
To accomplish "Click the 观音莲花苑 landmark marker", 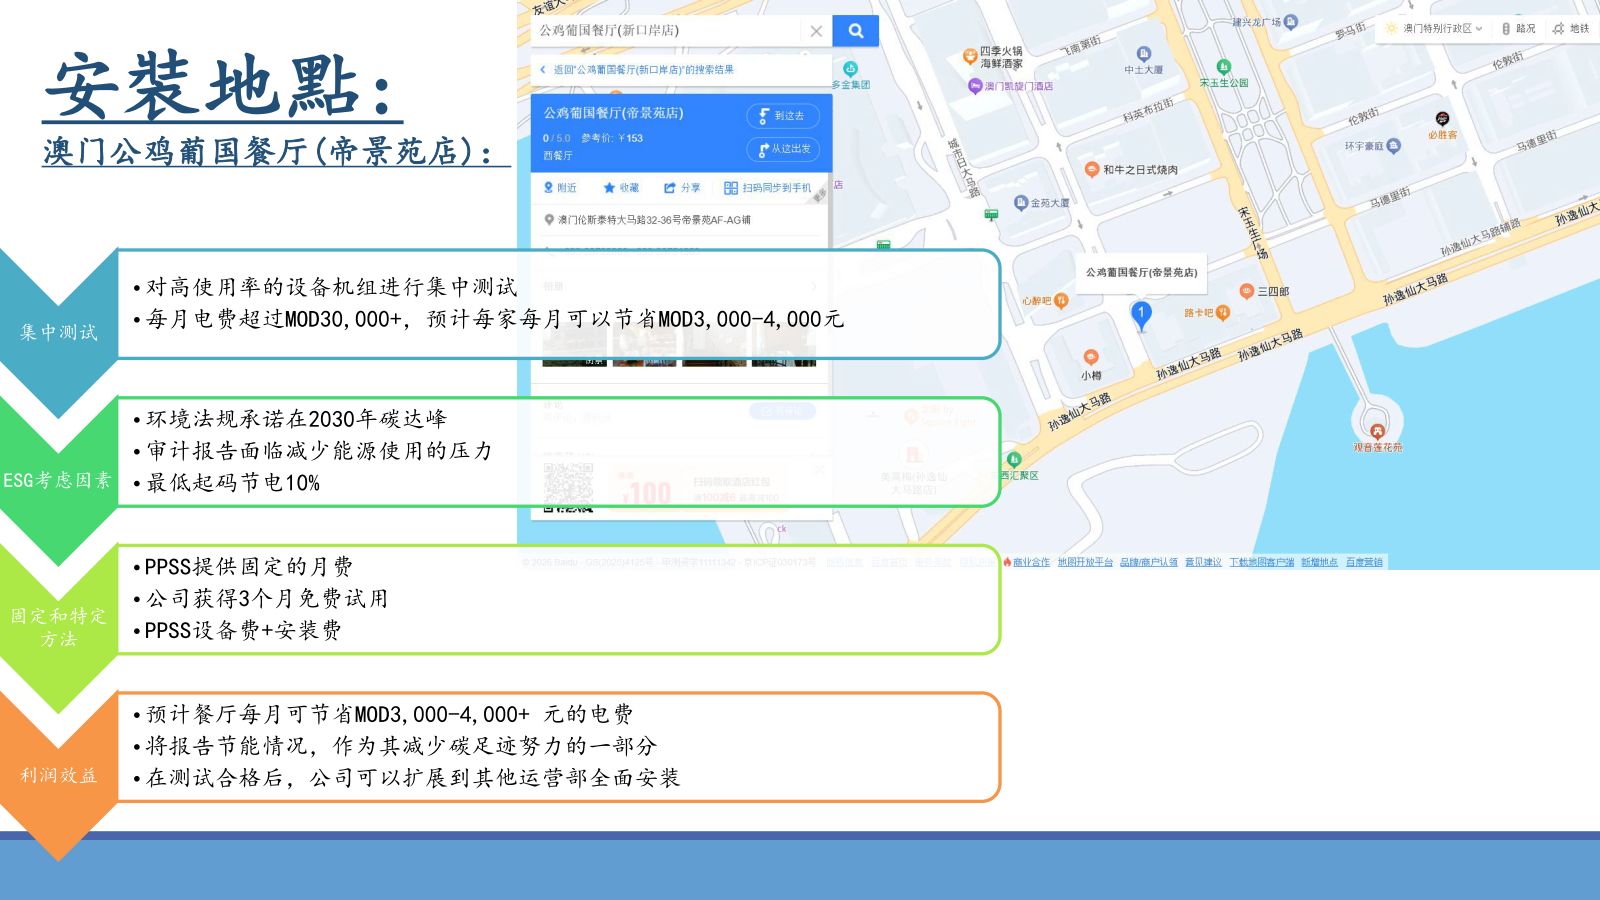I will [1378, 432].
